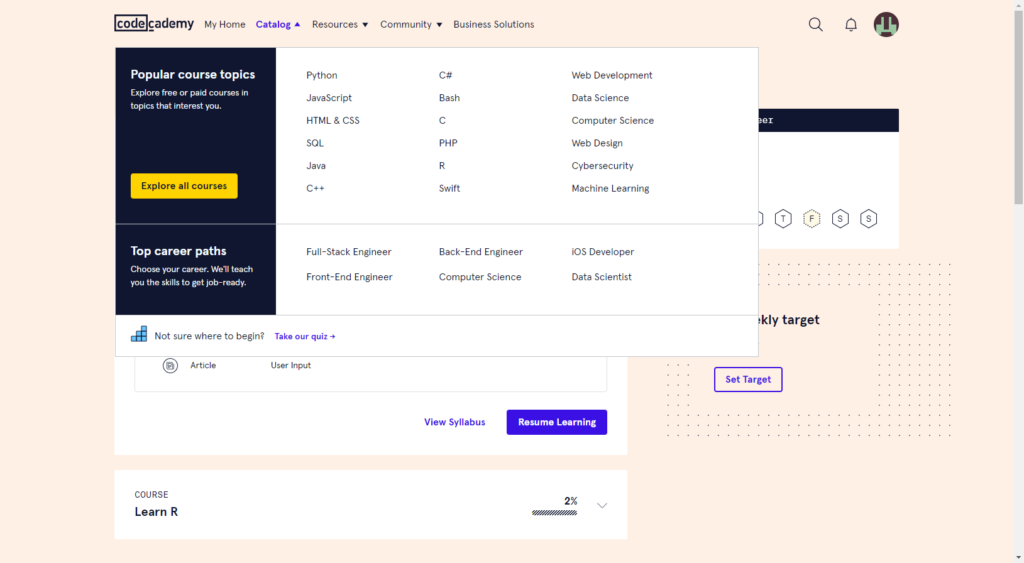Click the Set Target button

click(x=748, y=379)
